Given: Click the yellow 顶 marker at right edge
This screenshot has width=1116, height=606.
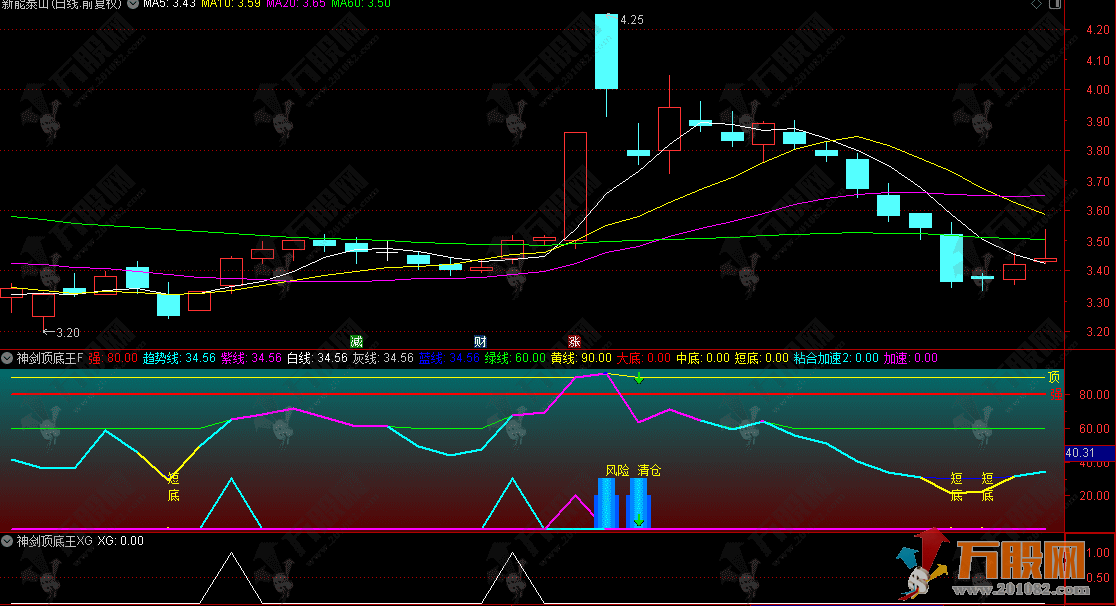Looking at the screenshot, I should [1053, 378].
